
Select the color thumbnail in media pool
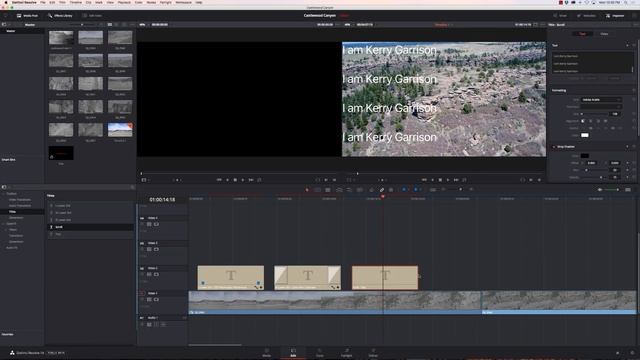pyautogui.click(x=120, y=130)
